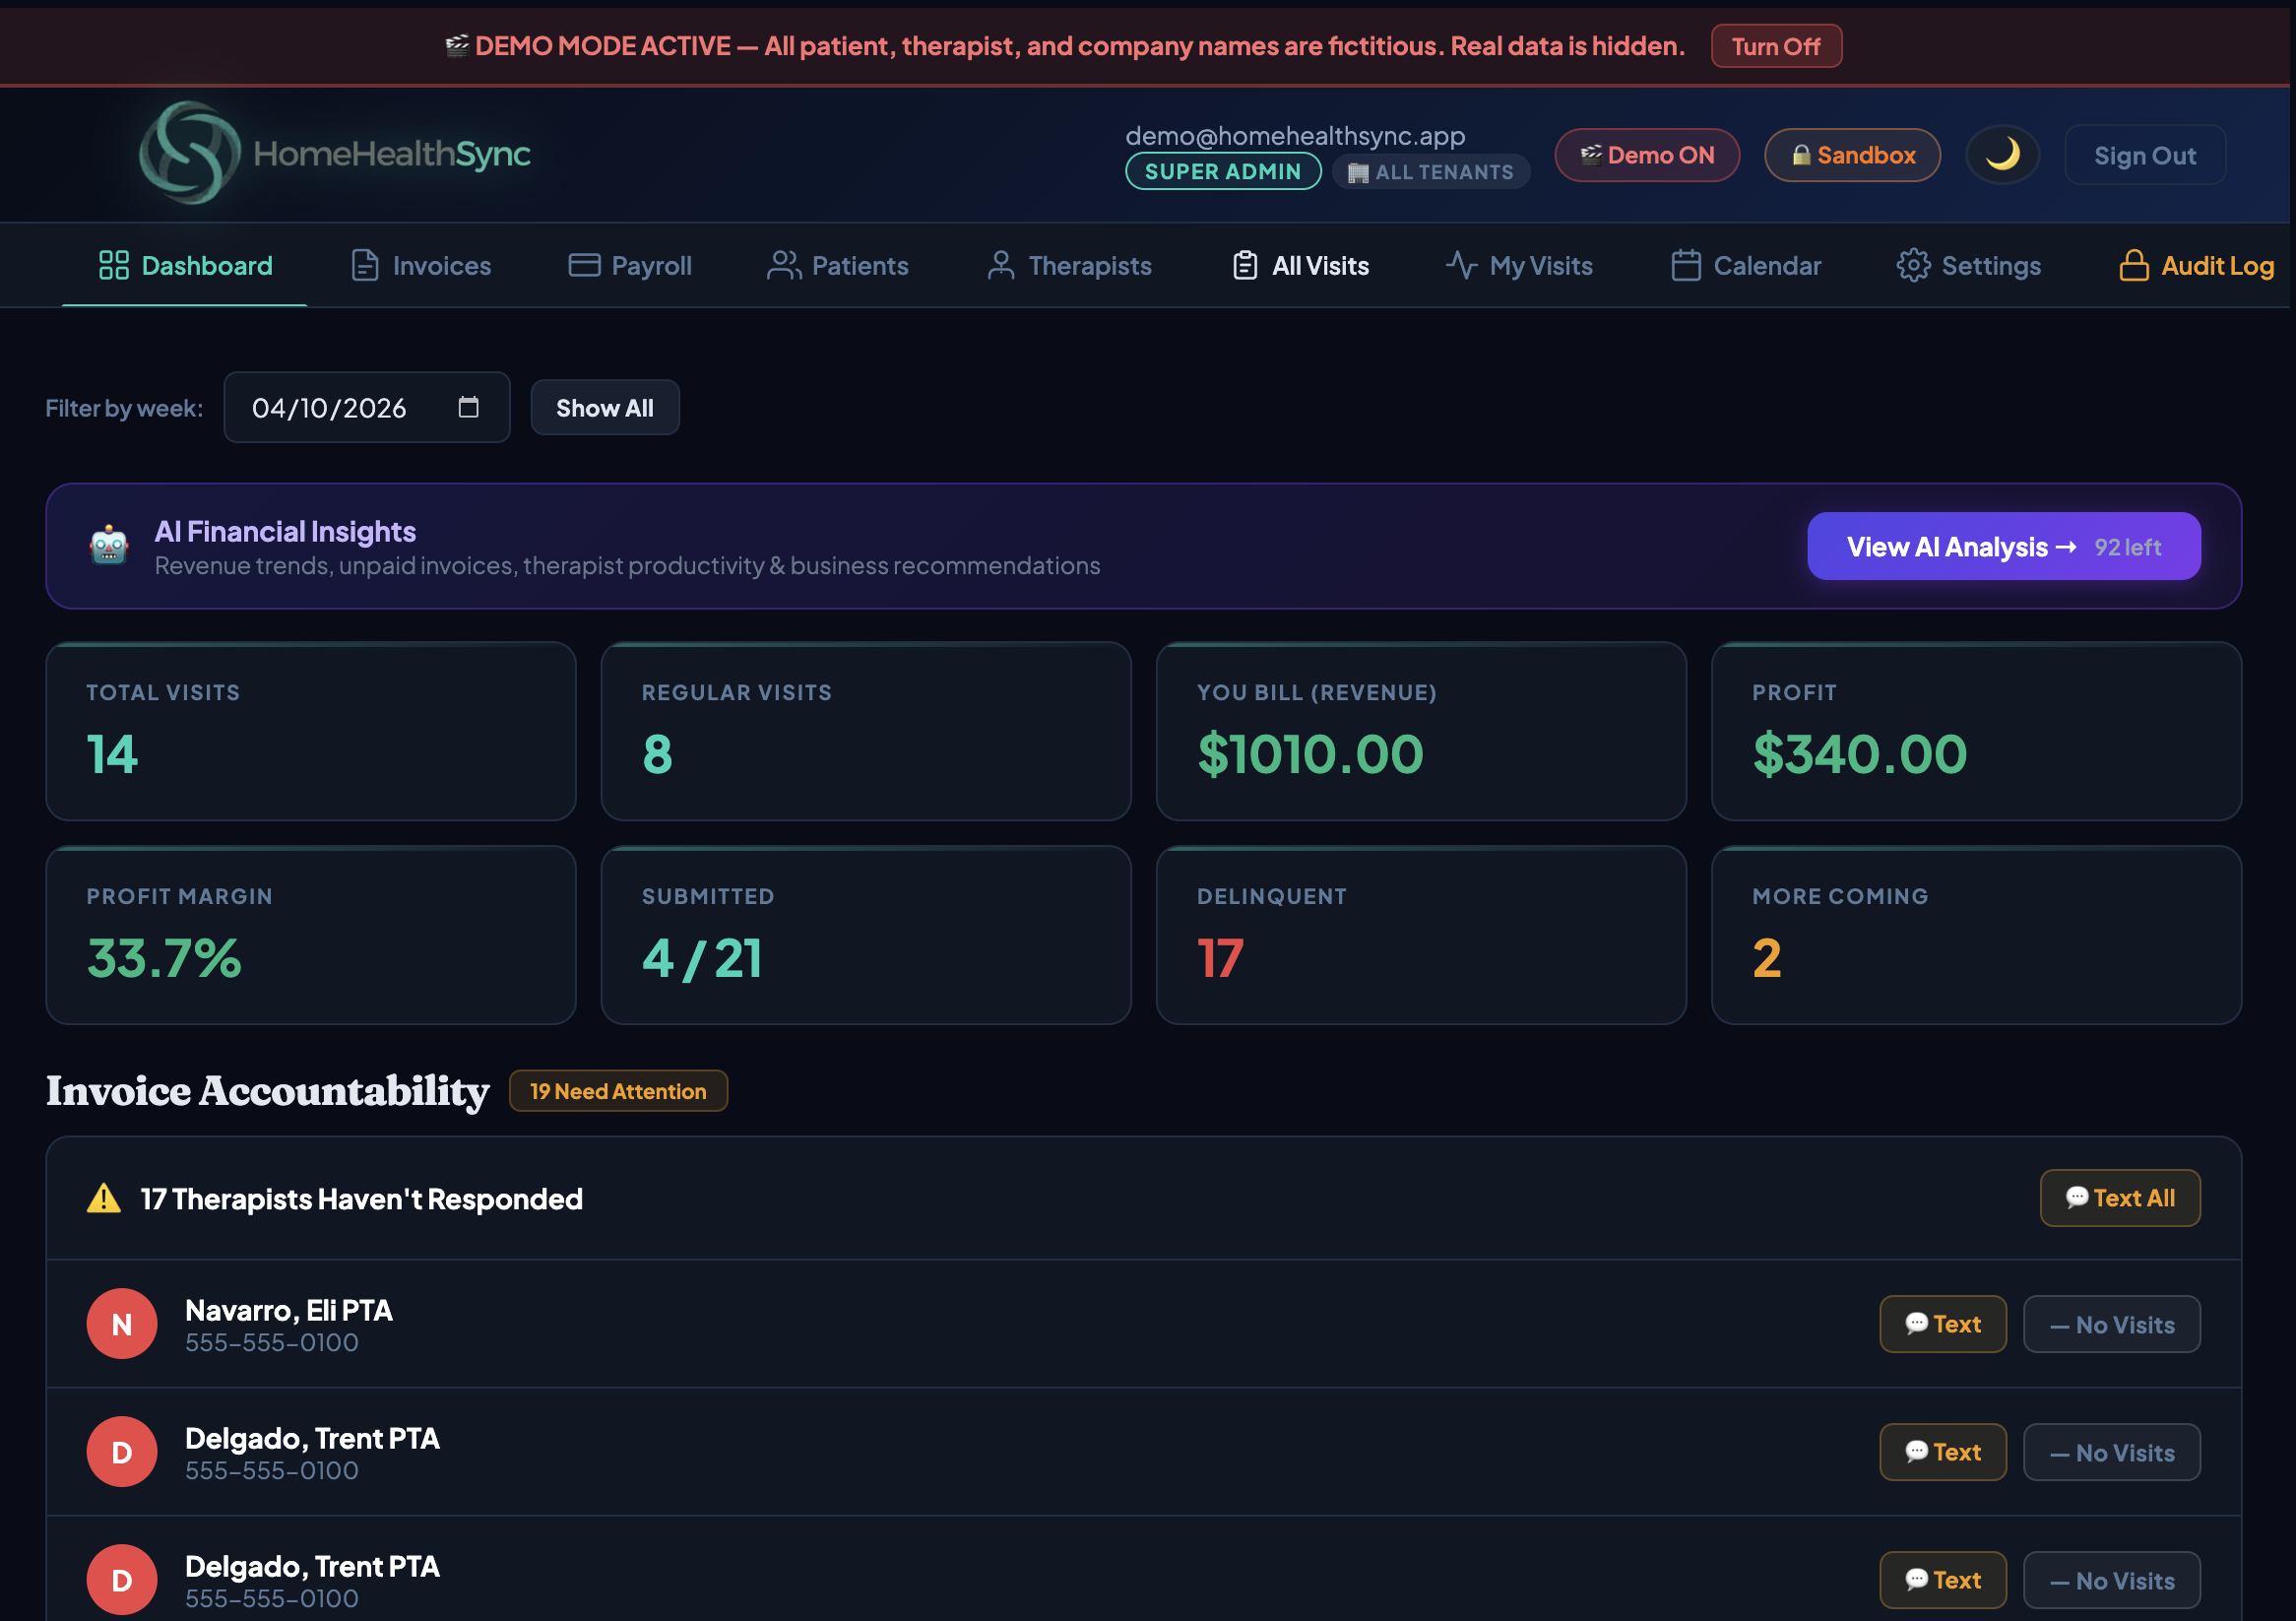Open the Calendar icon in navigation
The height and width of the screenshot is (1621, 2296).
[1685, 265]
